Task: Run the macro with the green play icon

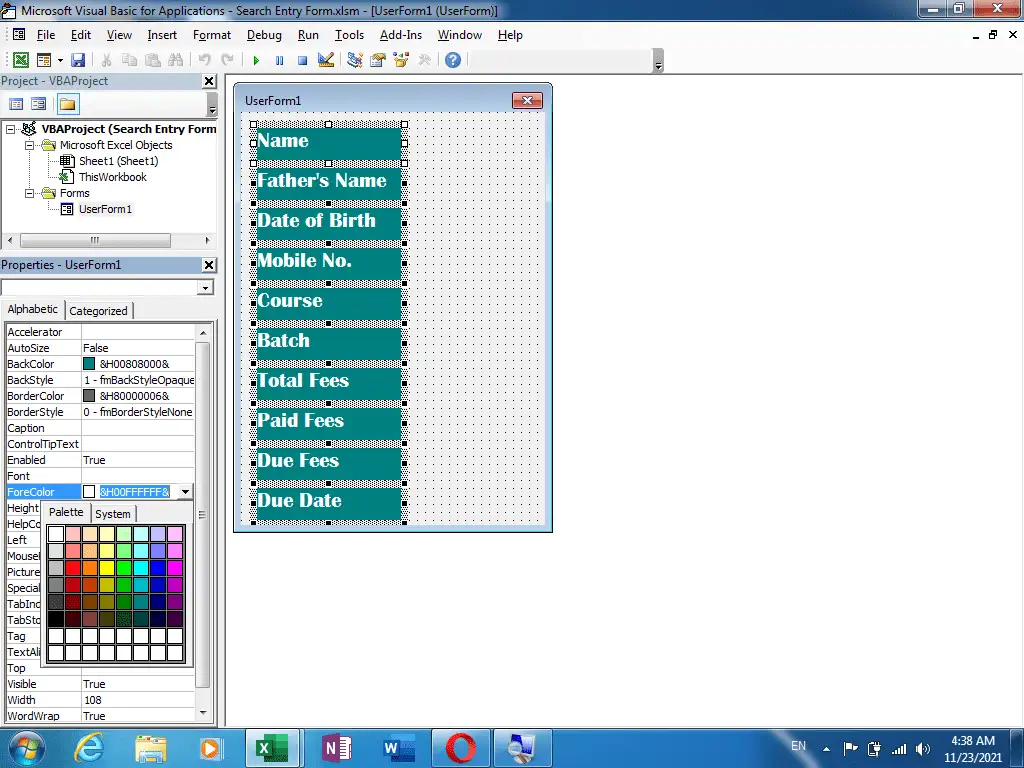Action: [x=256, y=60]
